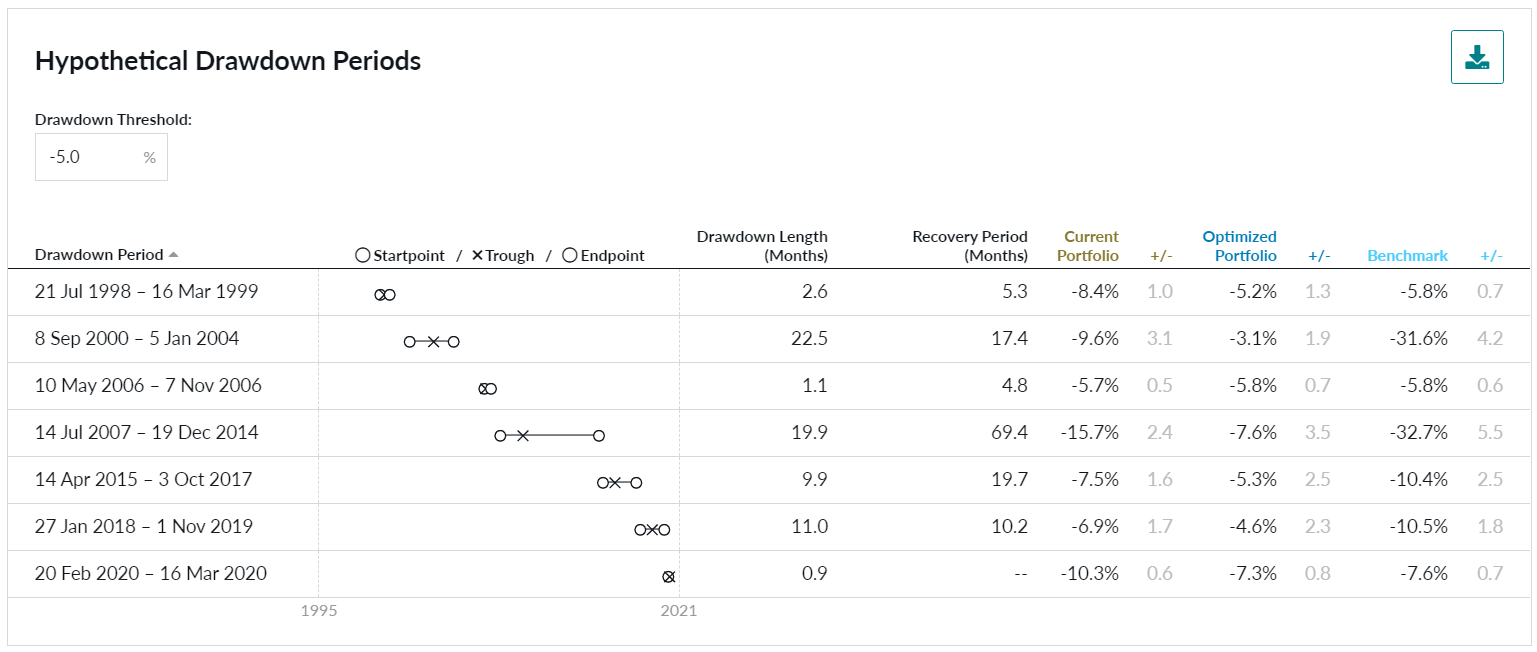Click the Benchmark column header
1537x652 pixels.
(x=1407, y=256)
